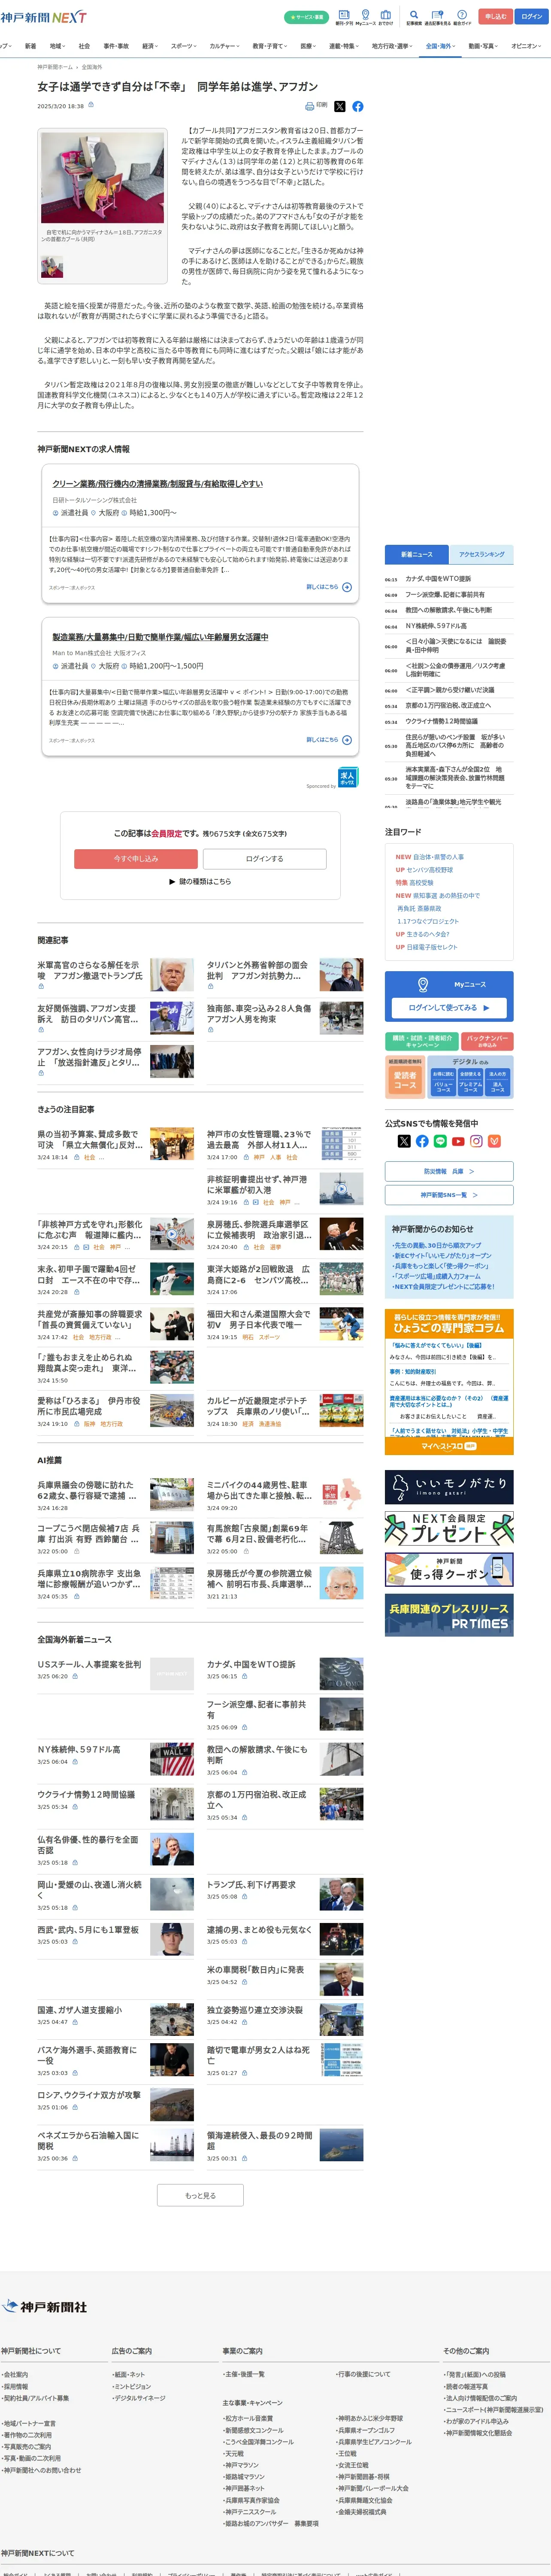Image resolution: width=551 pixels, height=2576 pixels.
Task: Share article on X icon
Action: tap(339, 106)
